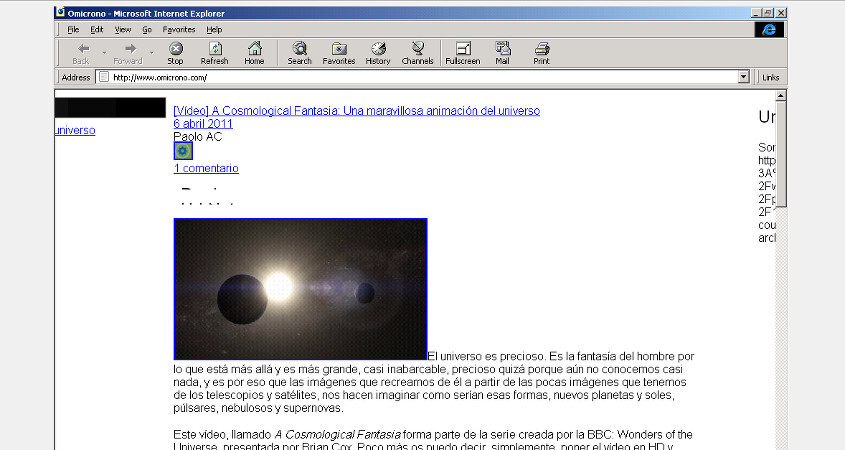Click the space animation image
Screen dimensions: 845x450
pyautogui.click(x=300, y=289)
